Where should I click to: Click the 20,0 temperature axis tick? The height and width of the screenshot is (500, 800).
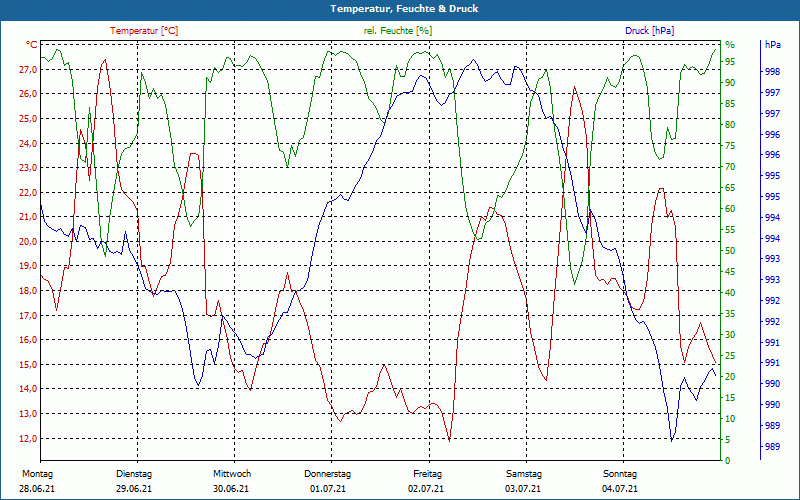coord(28,241)
